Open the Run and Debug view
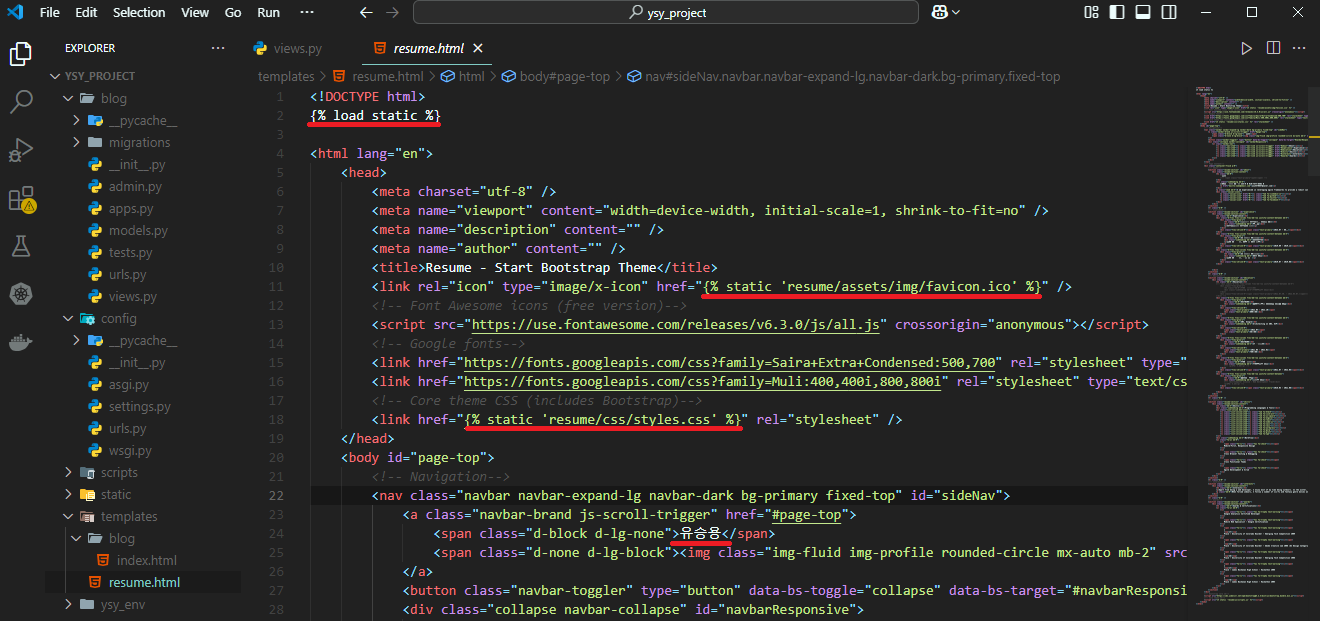 coord(21,150)
